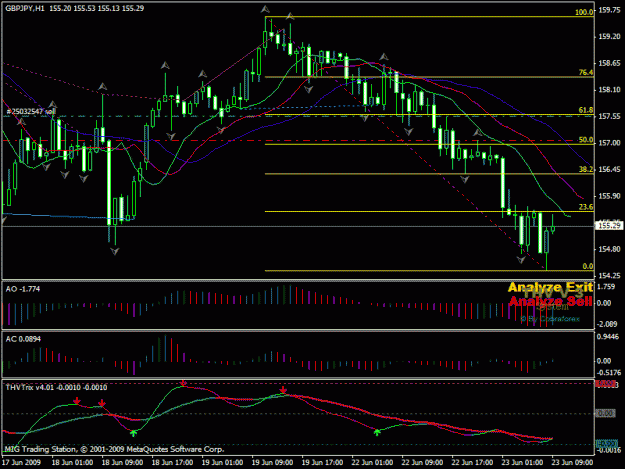
Task: Click the AC 0.0894 indicator label
Action: tap(23, 339)
